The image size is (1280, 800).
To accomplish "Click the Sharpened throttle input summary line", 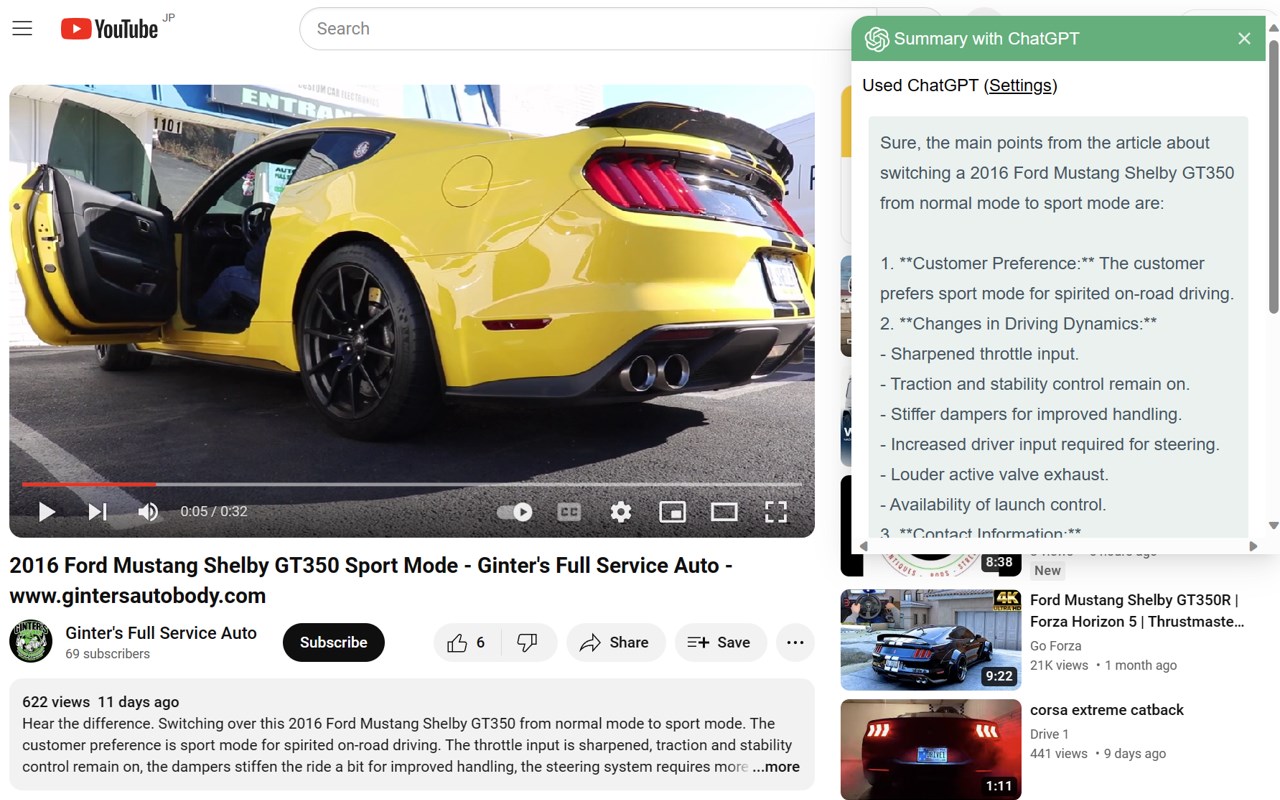I will coord(979,354).
